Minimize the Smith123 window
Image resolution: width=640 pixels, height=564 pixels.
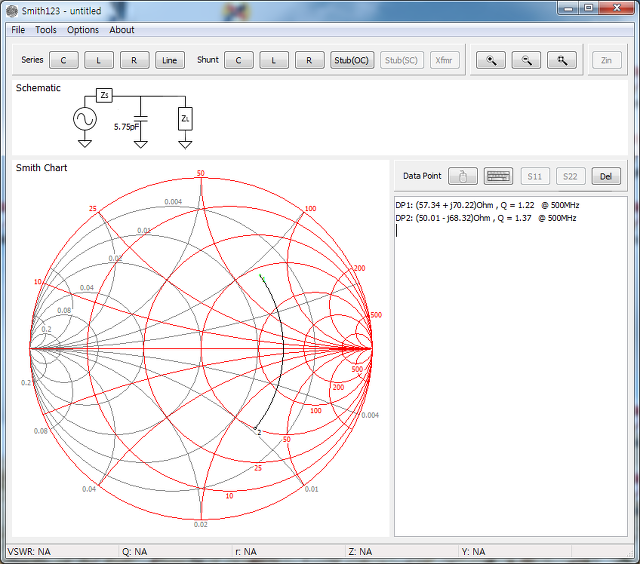(x=569, y=8)
